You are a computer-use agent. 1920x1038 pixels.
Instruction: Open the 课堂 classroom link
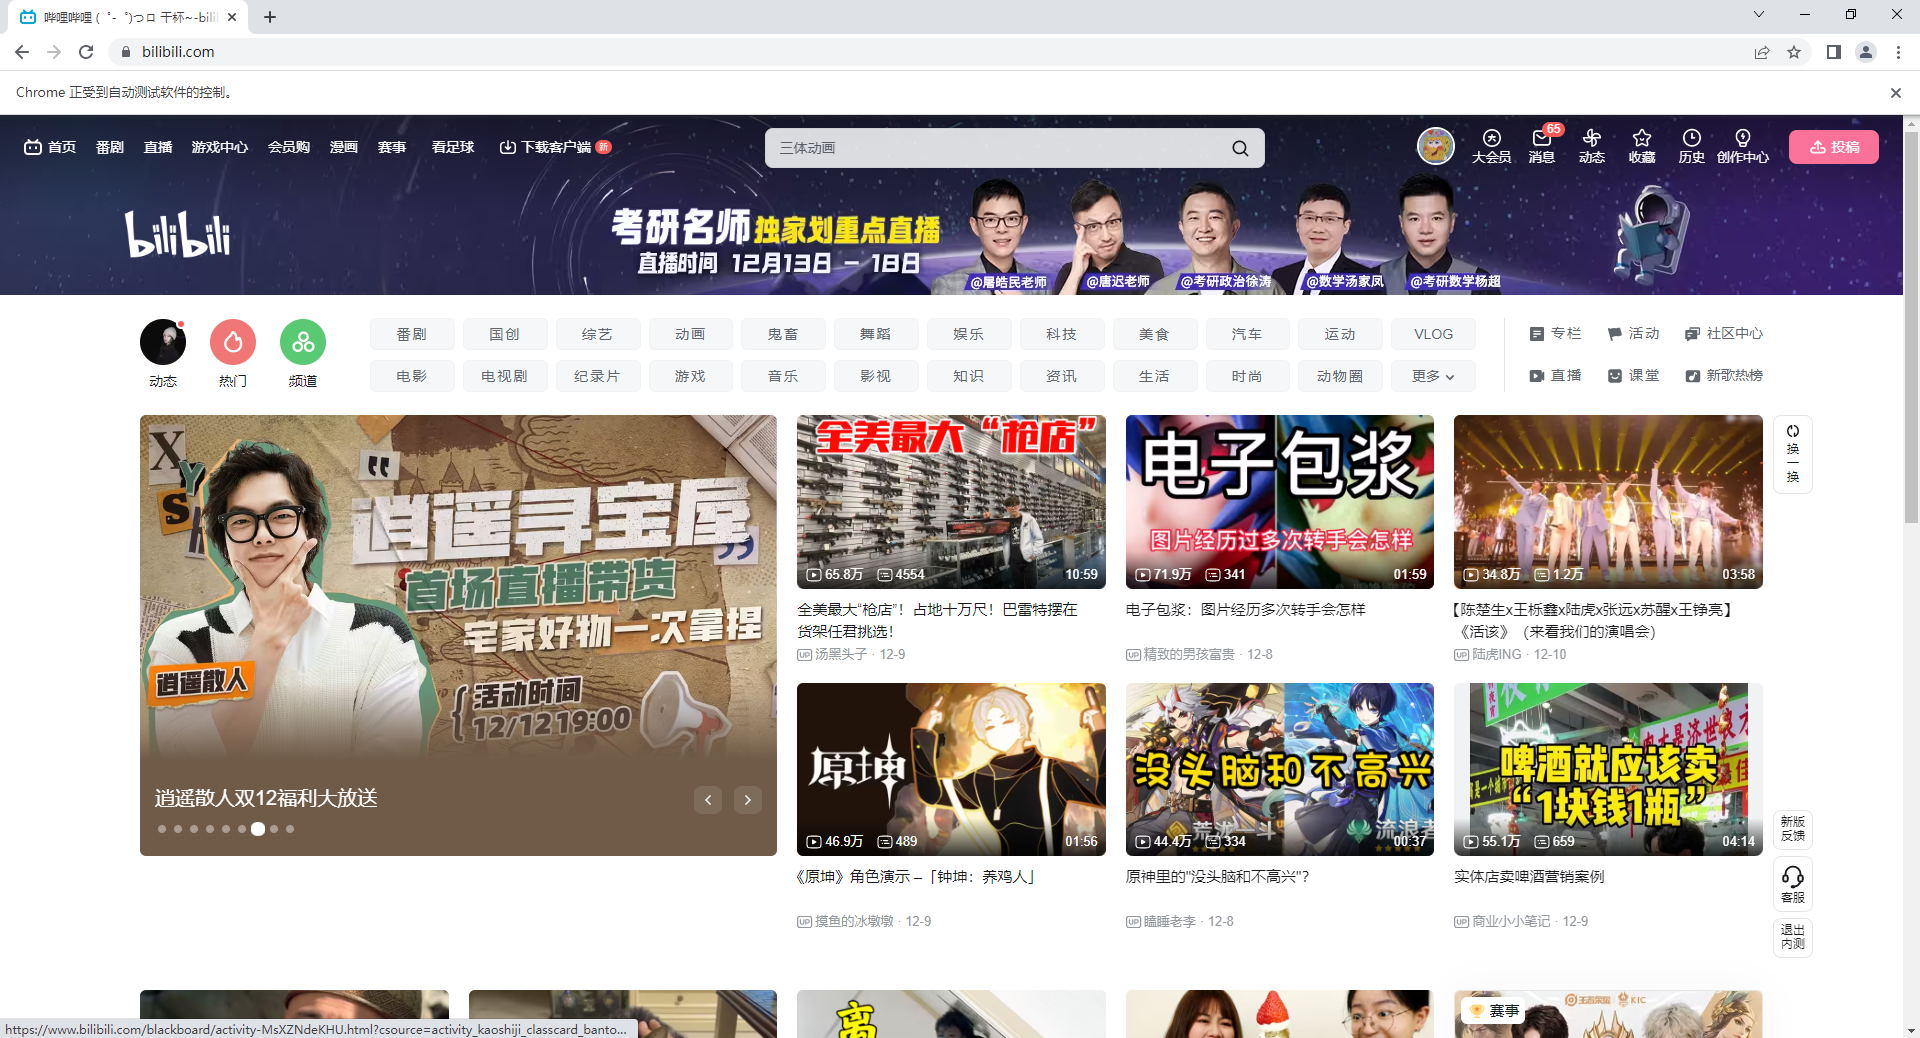point(1633,375)
